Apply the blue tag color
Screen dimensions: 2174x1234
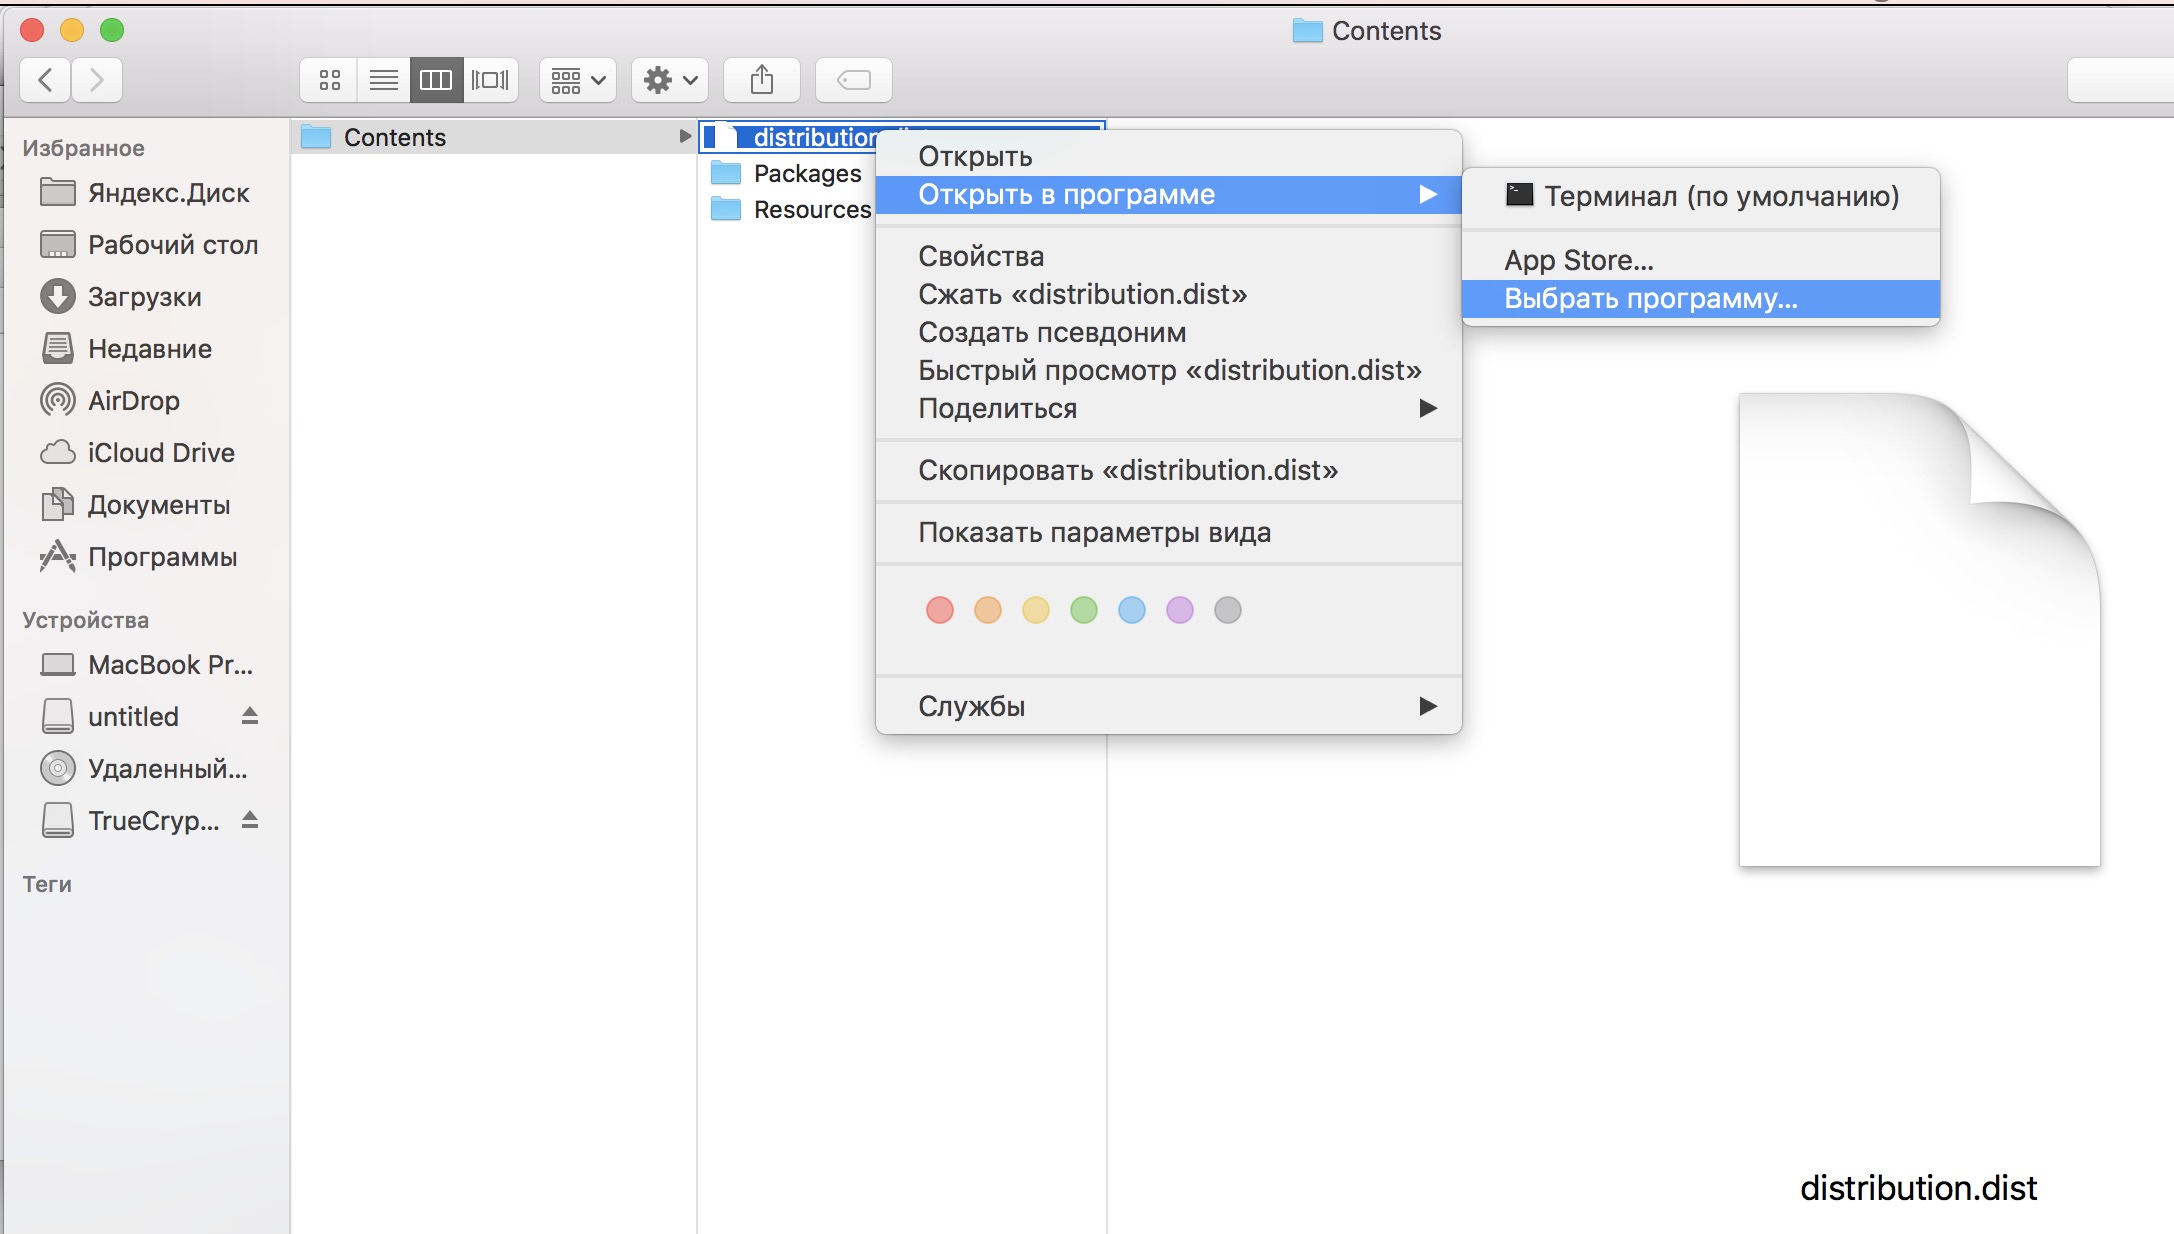[x=1132, y=610]
